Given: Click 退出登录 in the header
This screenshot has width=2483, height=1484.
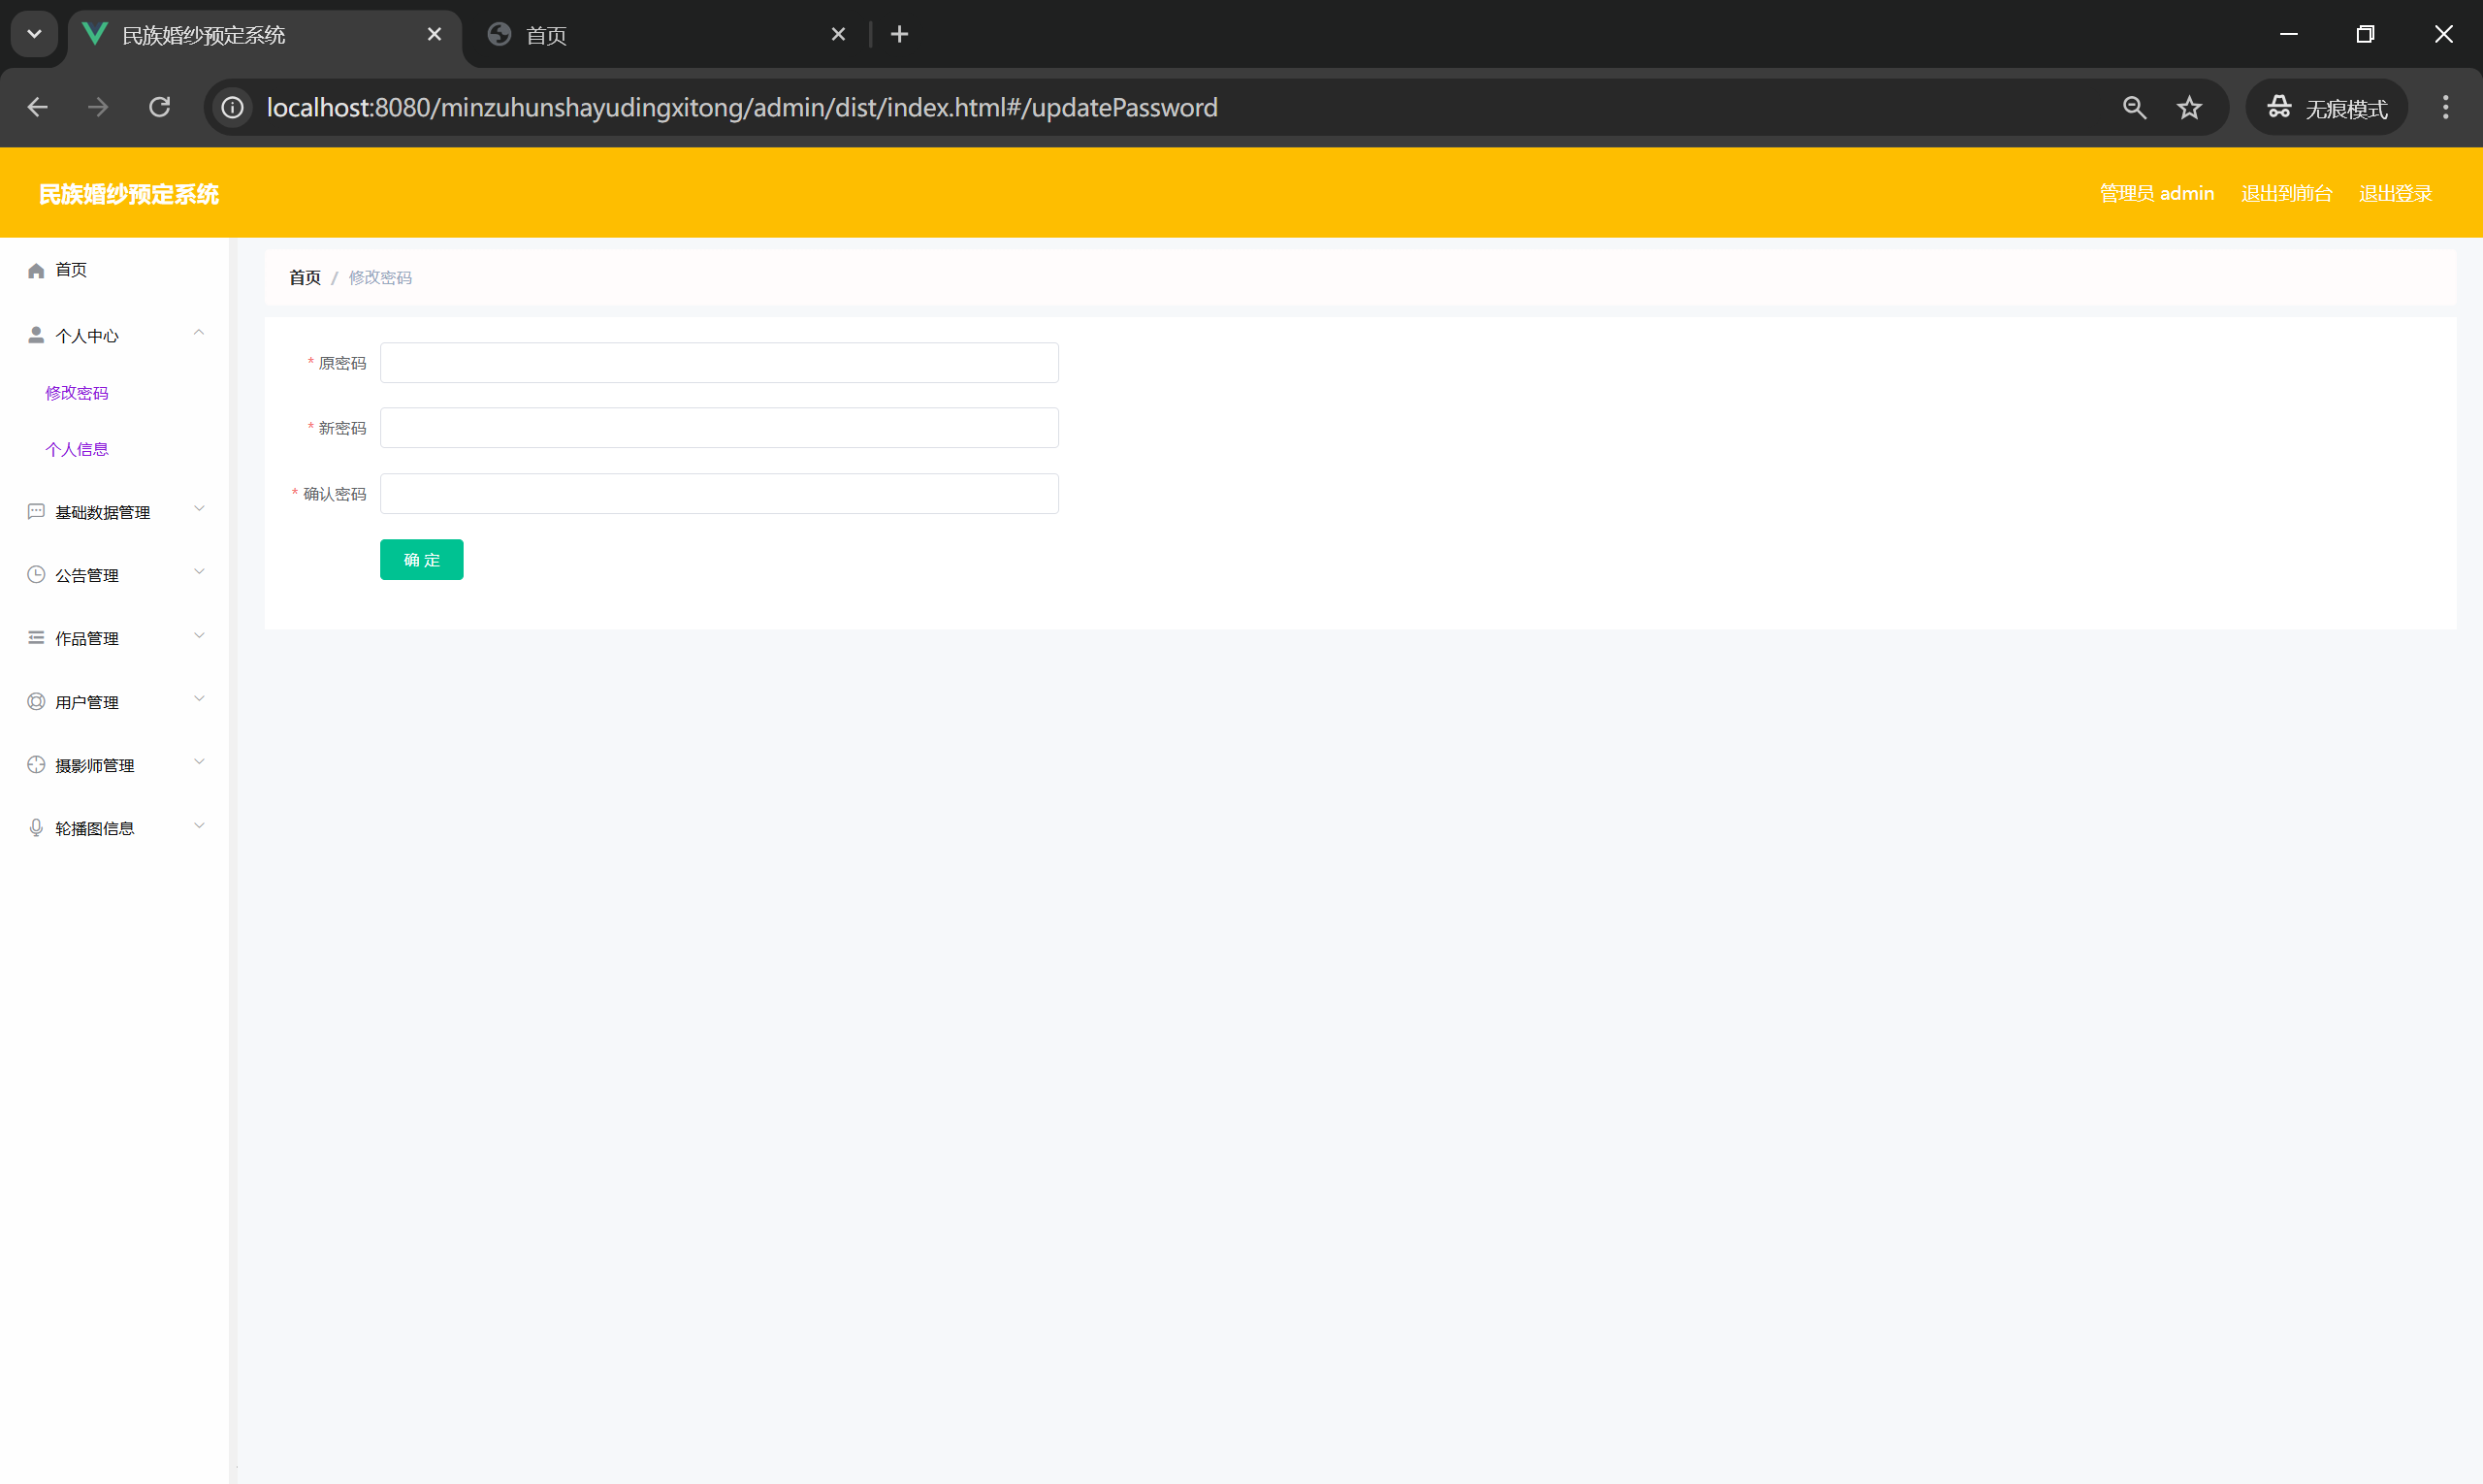Looking at the screenshot, I should (x=2395, y=193).
